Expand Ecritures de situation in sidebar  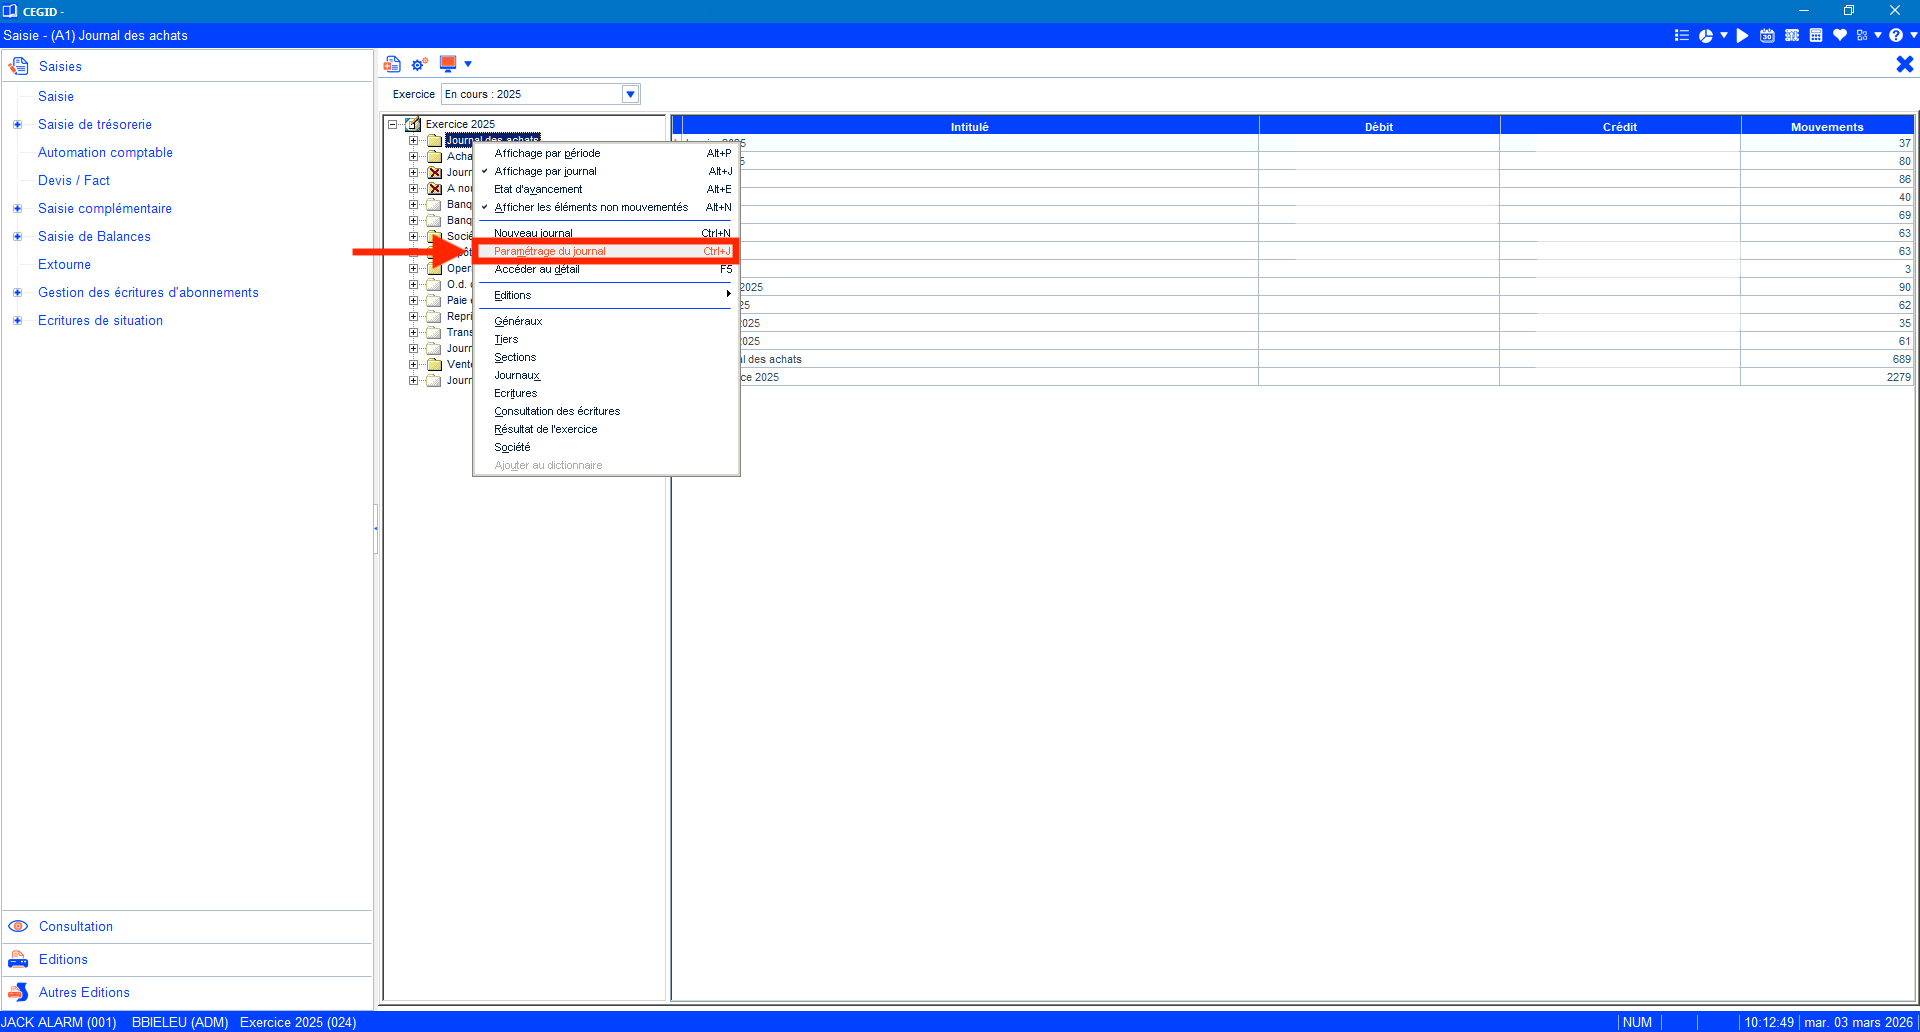tap(17, 321)
